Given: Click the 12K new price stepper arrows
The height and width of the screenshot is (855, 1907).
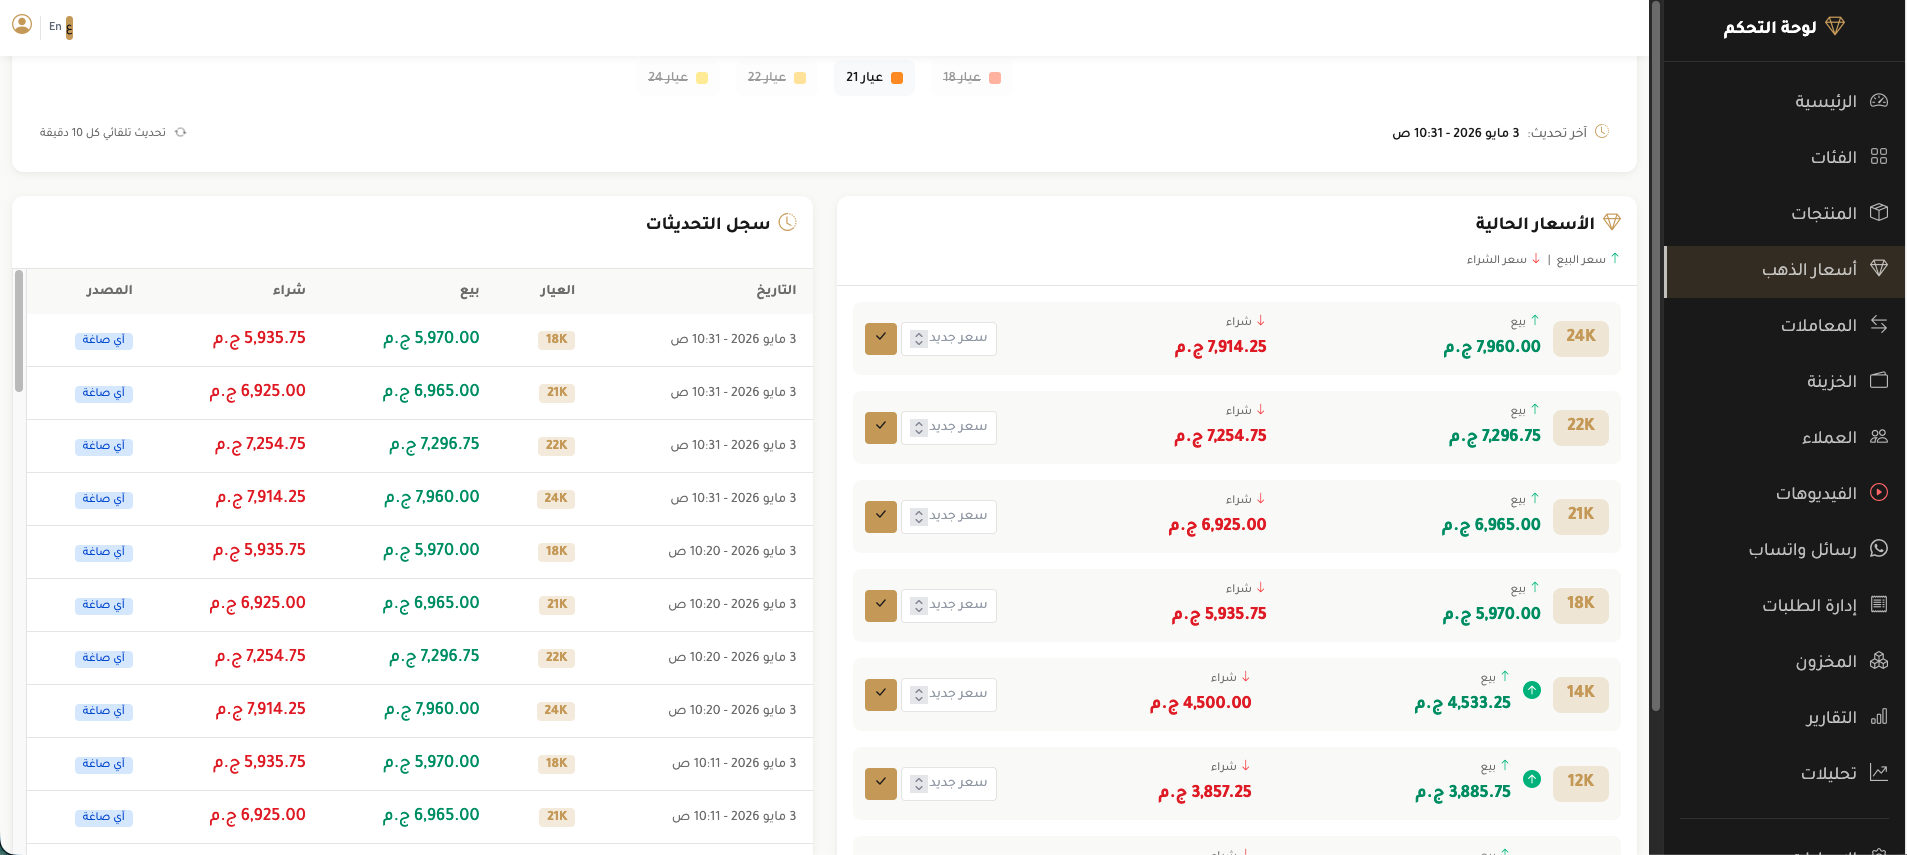Looking at the screenshot, I should (918, 784).
